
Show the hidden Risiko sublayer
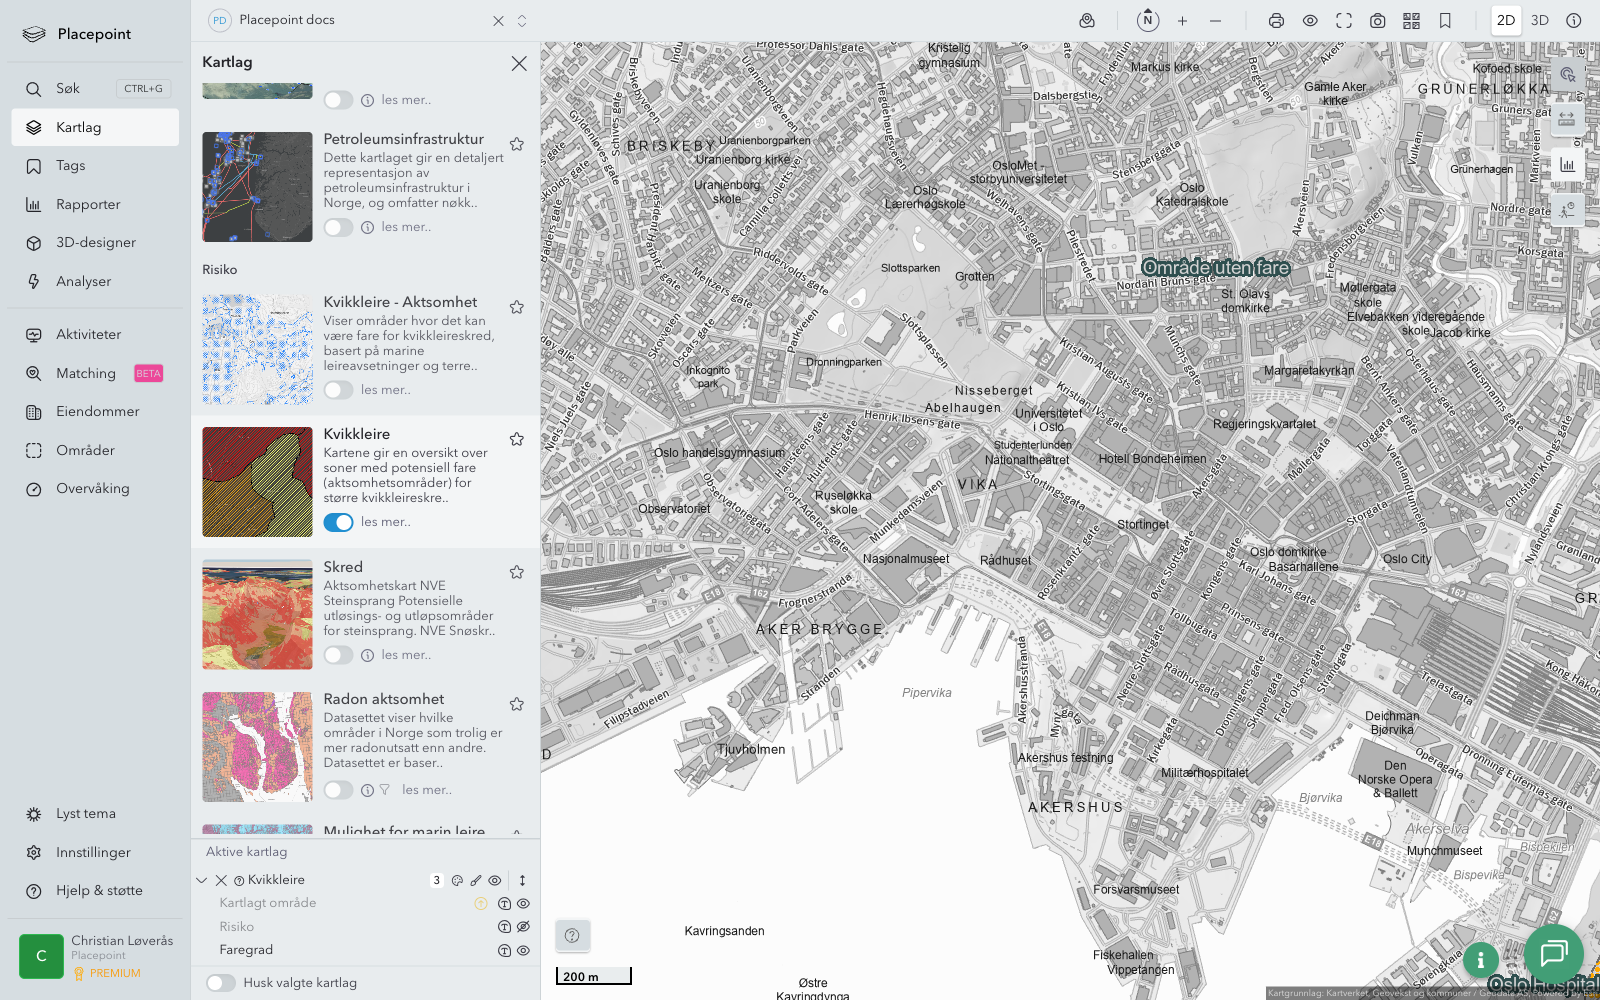tap(523, 927)
